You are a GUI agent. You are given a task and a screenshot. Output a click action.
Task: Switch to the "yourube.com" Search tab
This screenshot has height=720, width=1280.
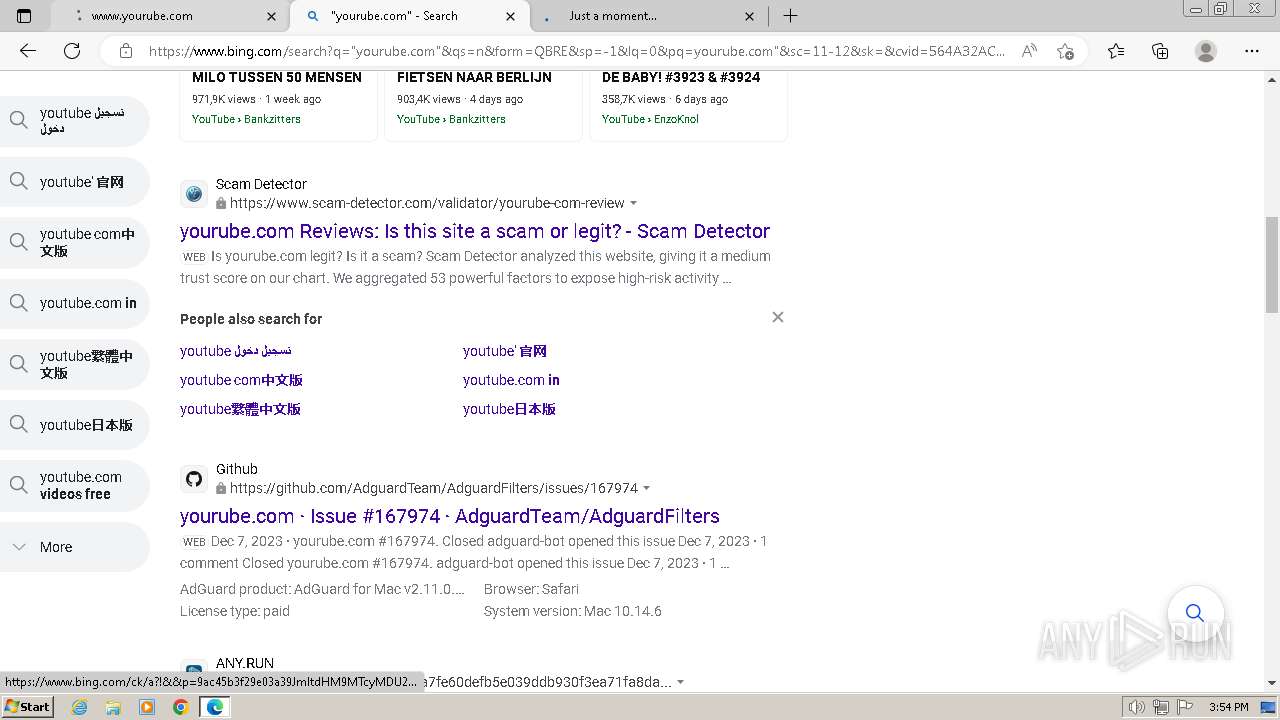[409, 16]
